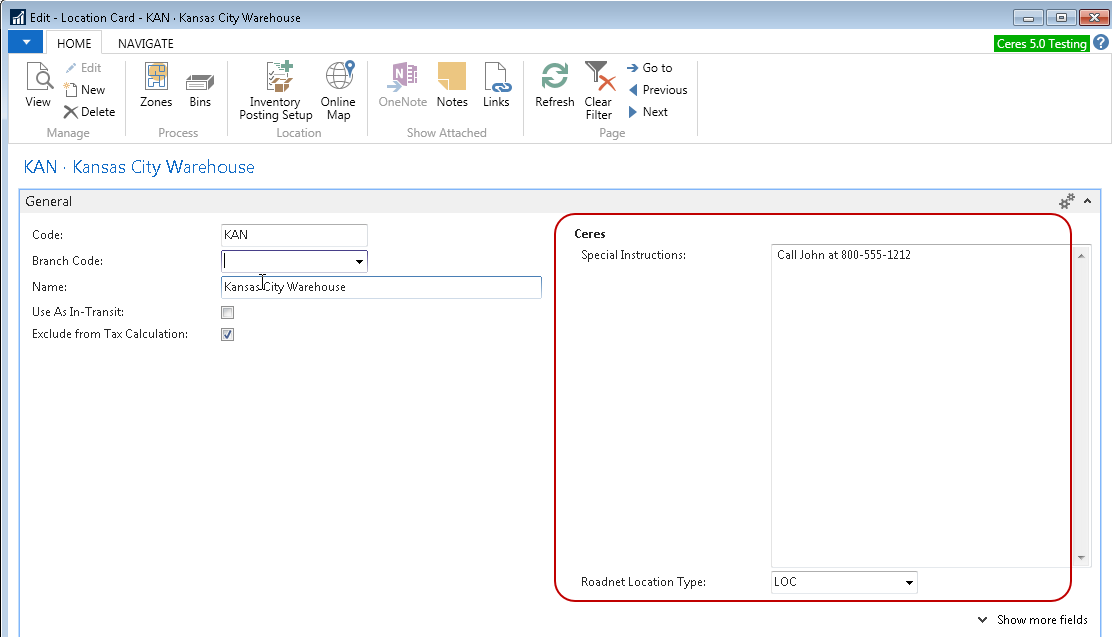Delete the location record
1112x637 pixels.
pyautogui.click(x=89, y=112)
